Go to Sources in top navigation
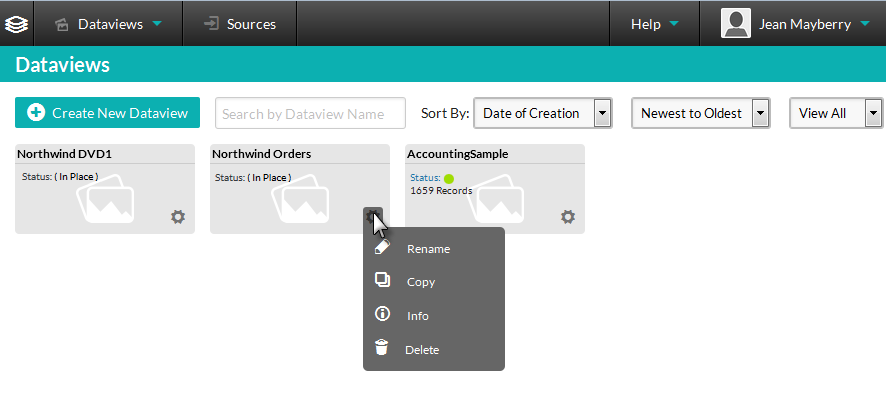The width and height of the screenshot is (886, 398). point(240,24)
